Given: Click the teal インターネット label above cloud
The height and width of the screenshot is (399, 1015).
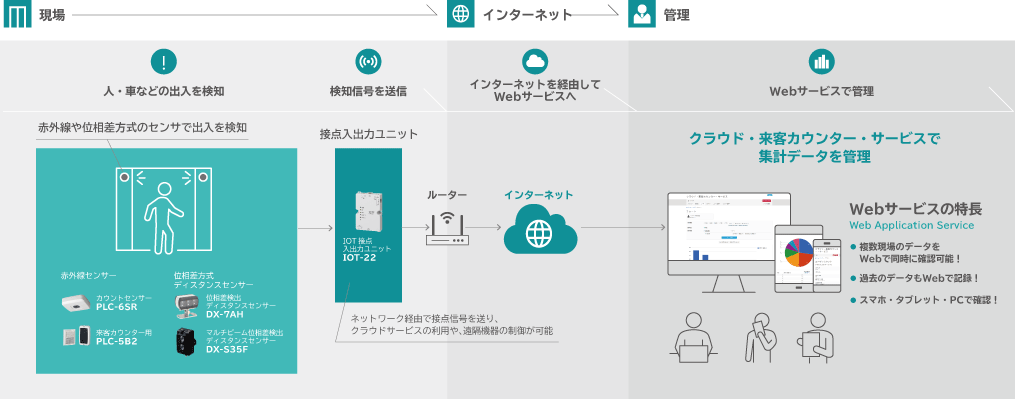Looking at the screenshot, I should click(539, 194).
